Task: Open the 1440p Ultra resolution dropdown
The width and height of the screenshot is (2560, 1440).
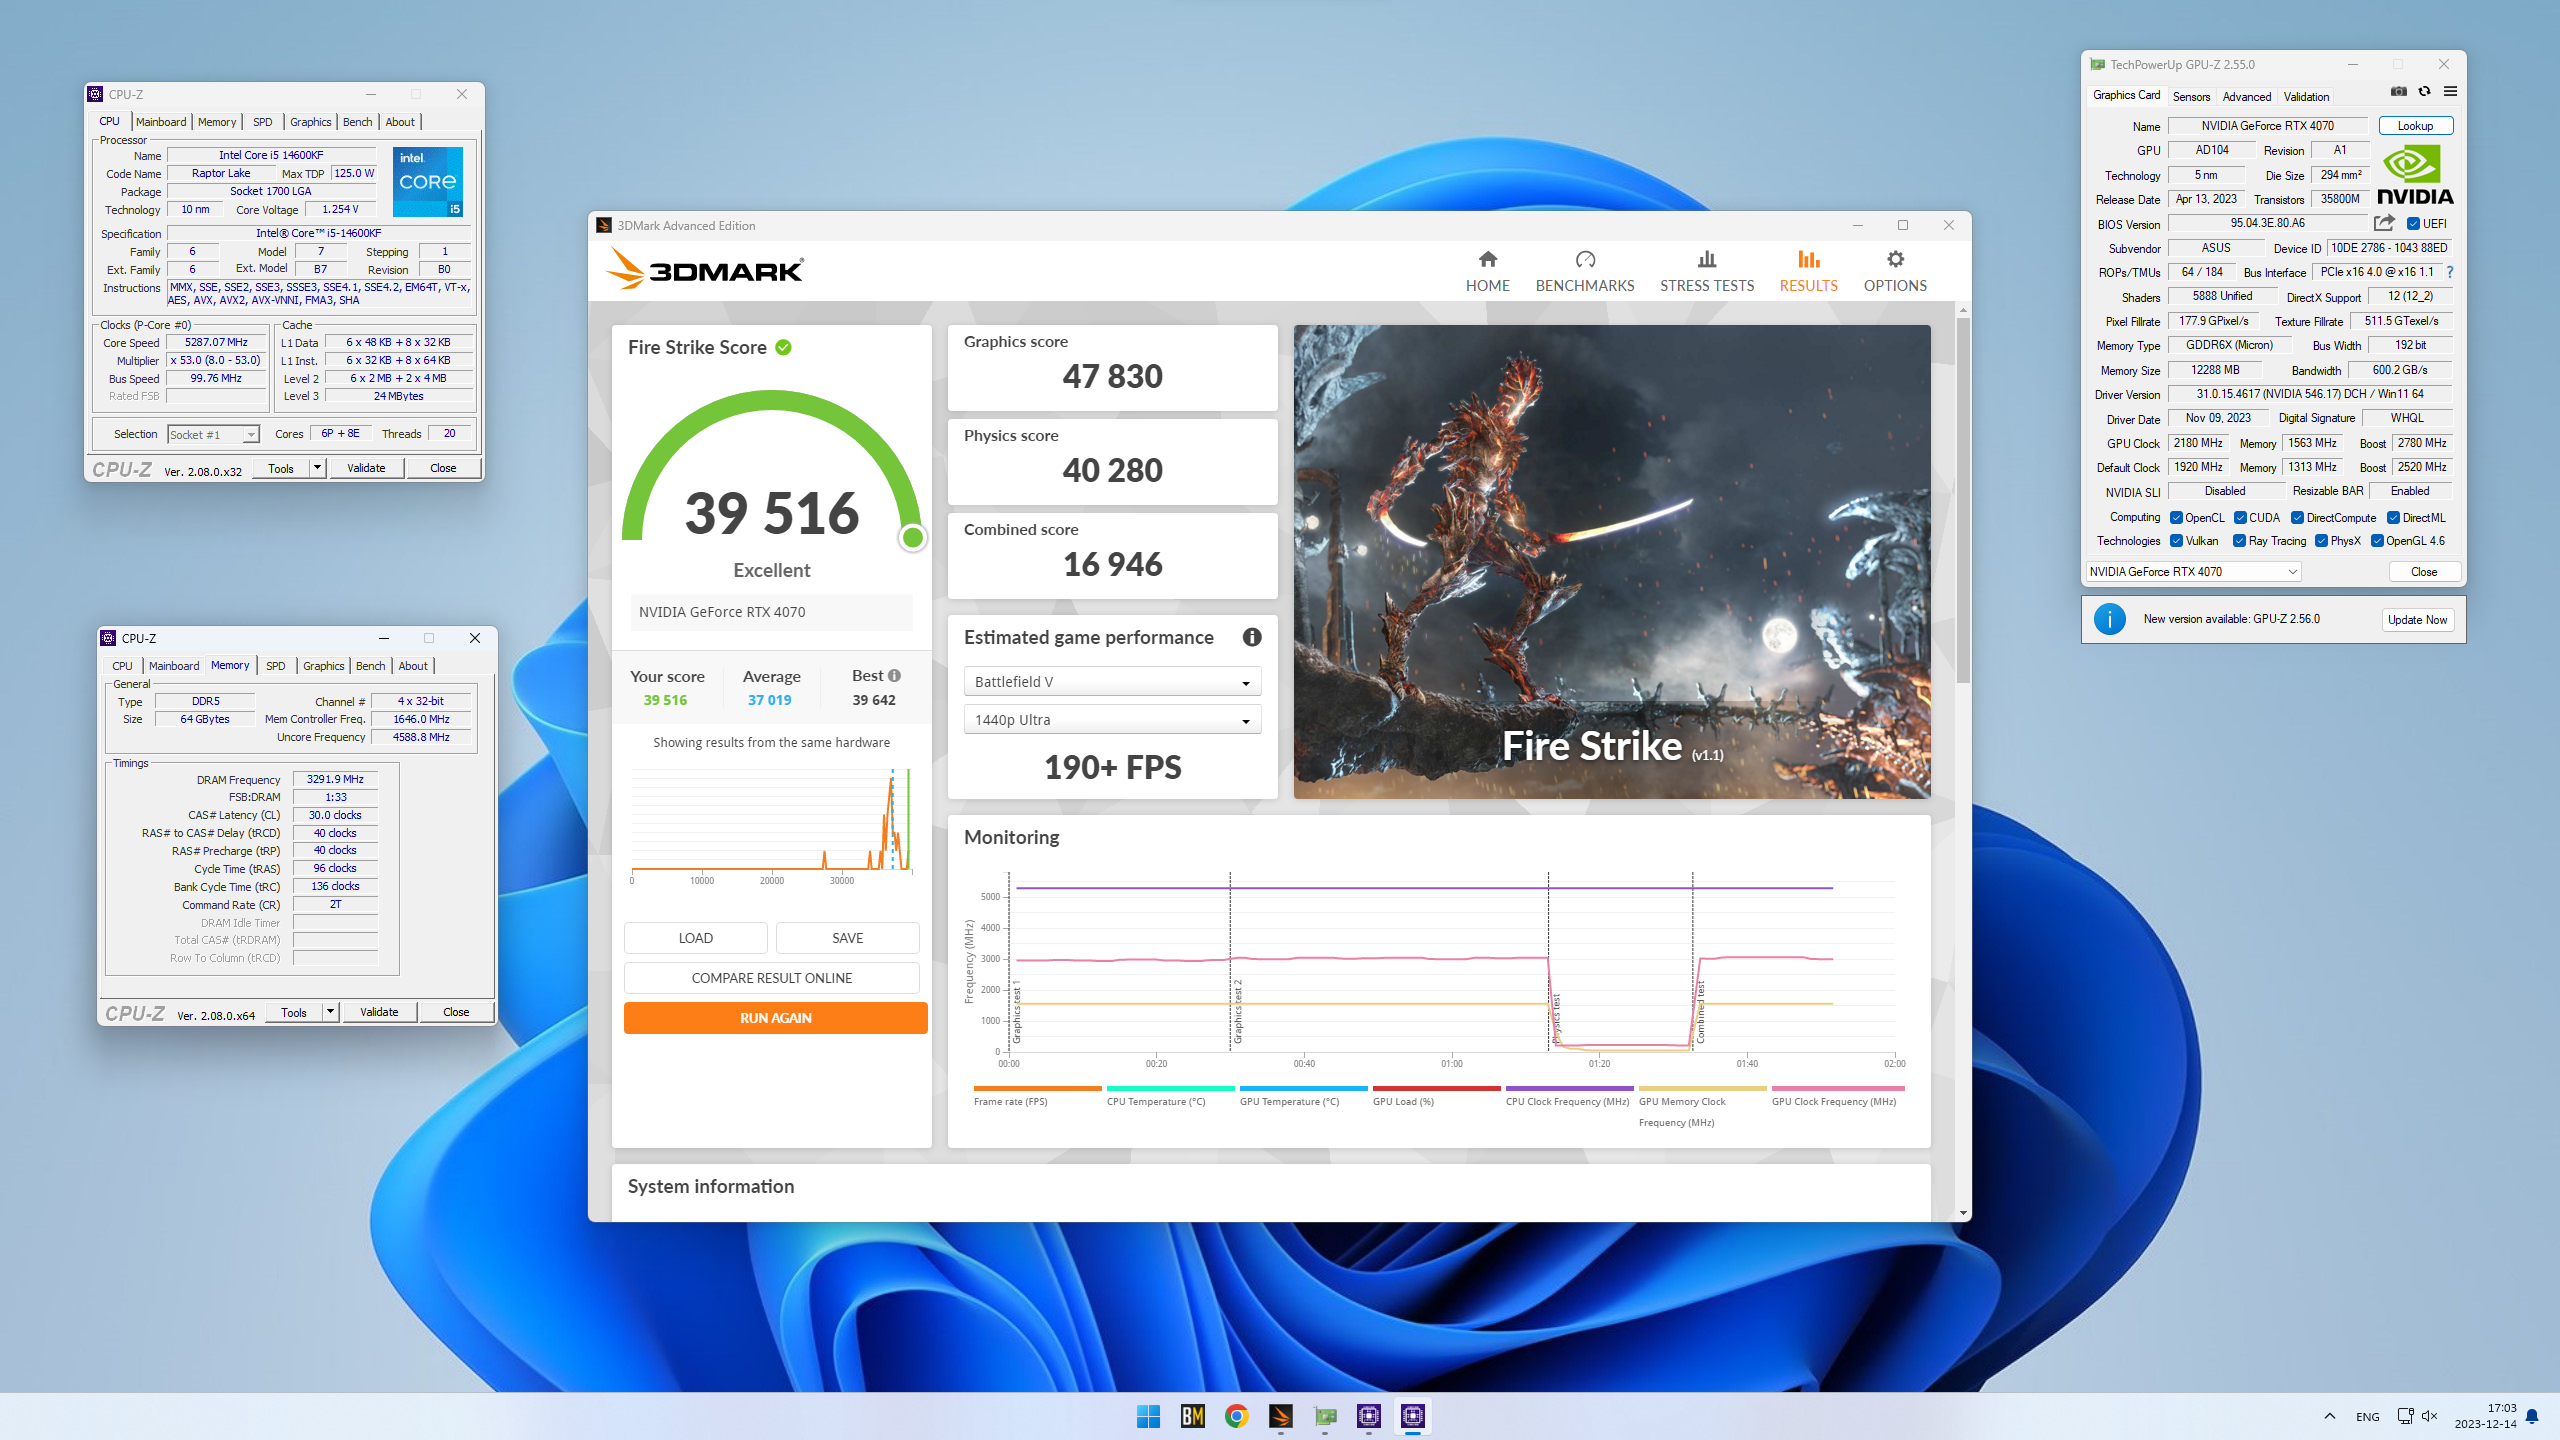Action: [x=1112, y=720]
